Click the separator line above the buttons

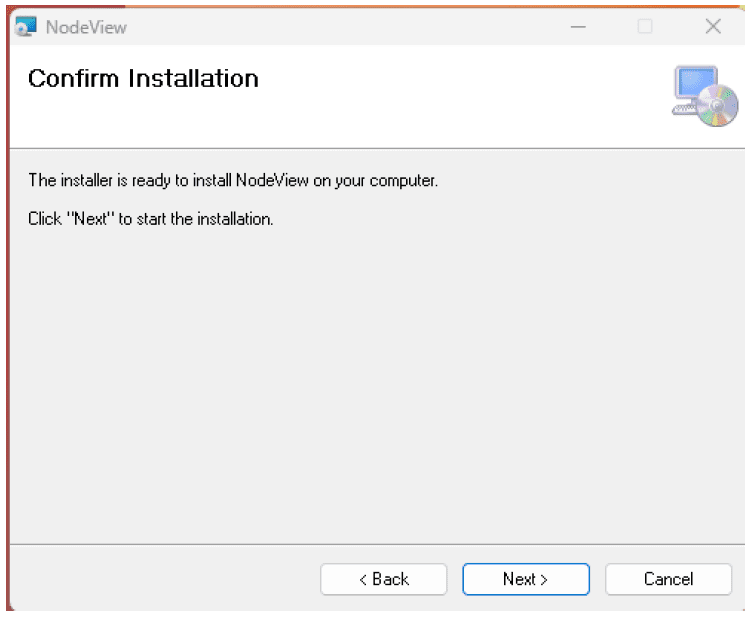pyautogui.click(x=375, y=545)
